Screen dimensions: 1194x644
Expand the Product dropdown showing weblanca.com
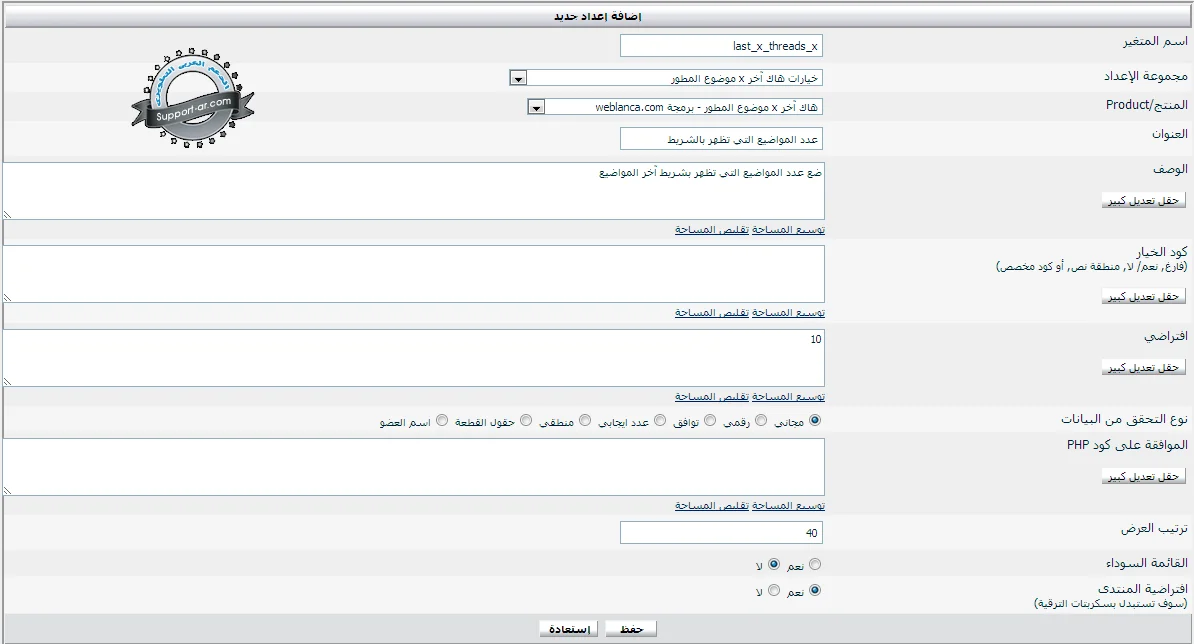click(x=536, y=107)
